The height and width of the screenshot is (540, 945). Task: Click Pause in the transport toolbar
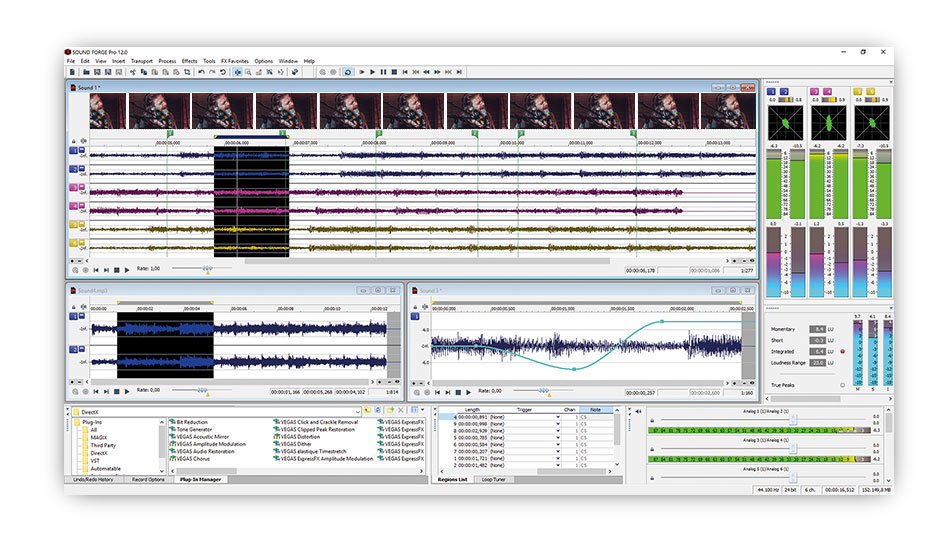click(x=383, y=72)
